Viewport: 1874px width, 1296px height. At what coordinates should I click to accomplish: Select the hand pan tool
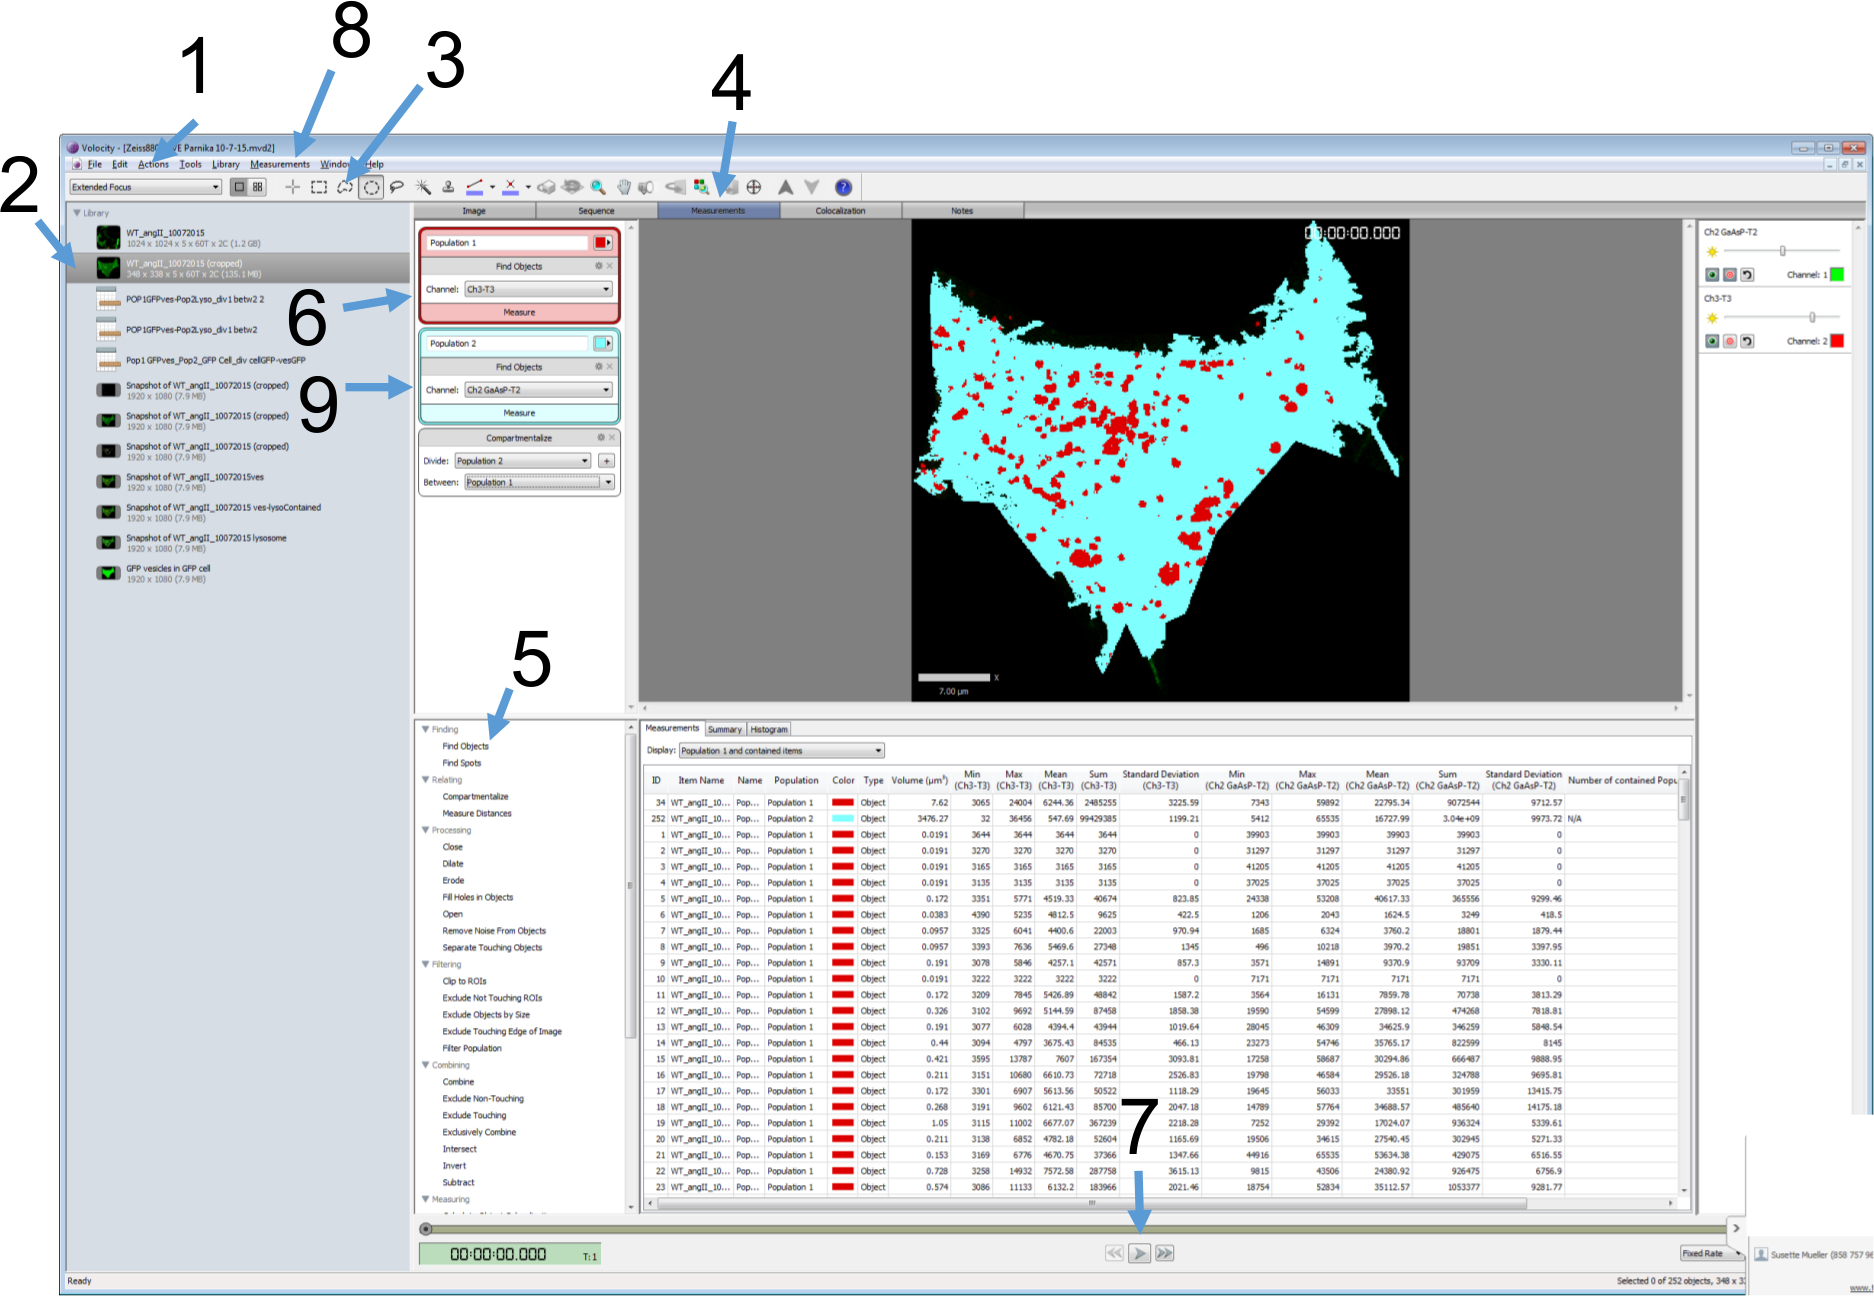click(x=623, y=187)
